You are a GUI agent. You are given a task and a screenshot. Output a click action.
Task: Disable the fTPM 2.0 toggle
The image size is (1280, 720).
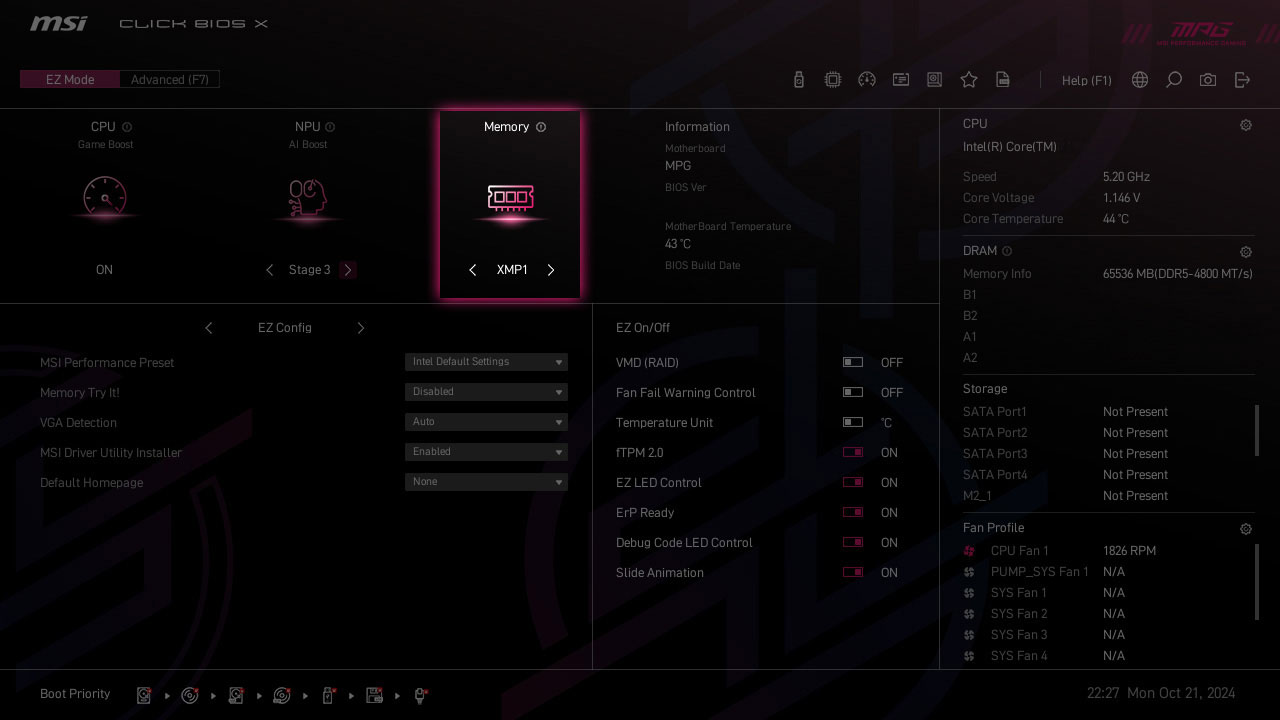(x=853, y=453)
